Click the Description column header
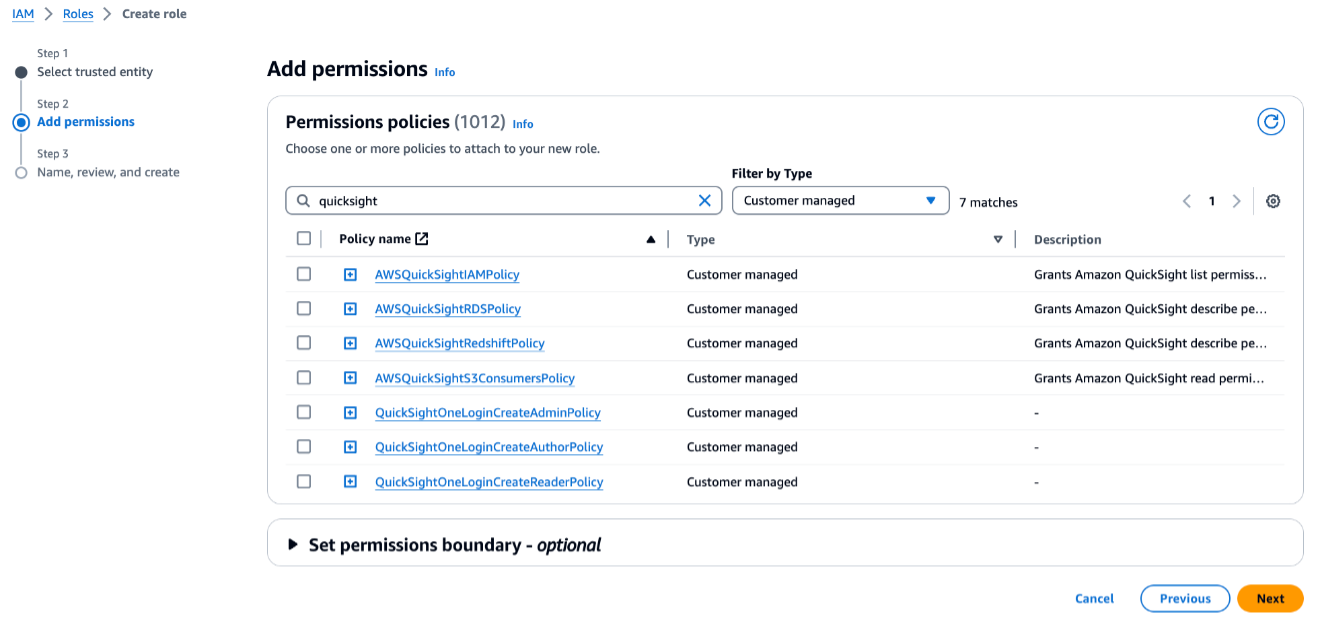1320x635 pixels. [x=1068, y=240]
